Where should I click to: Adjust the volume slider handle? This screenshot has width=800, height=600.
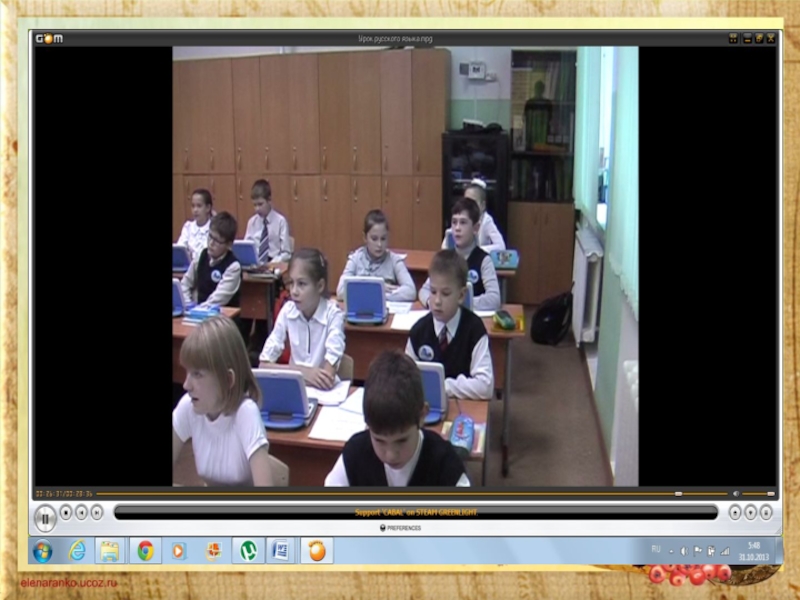coord(771,493)
